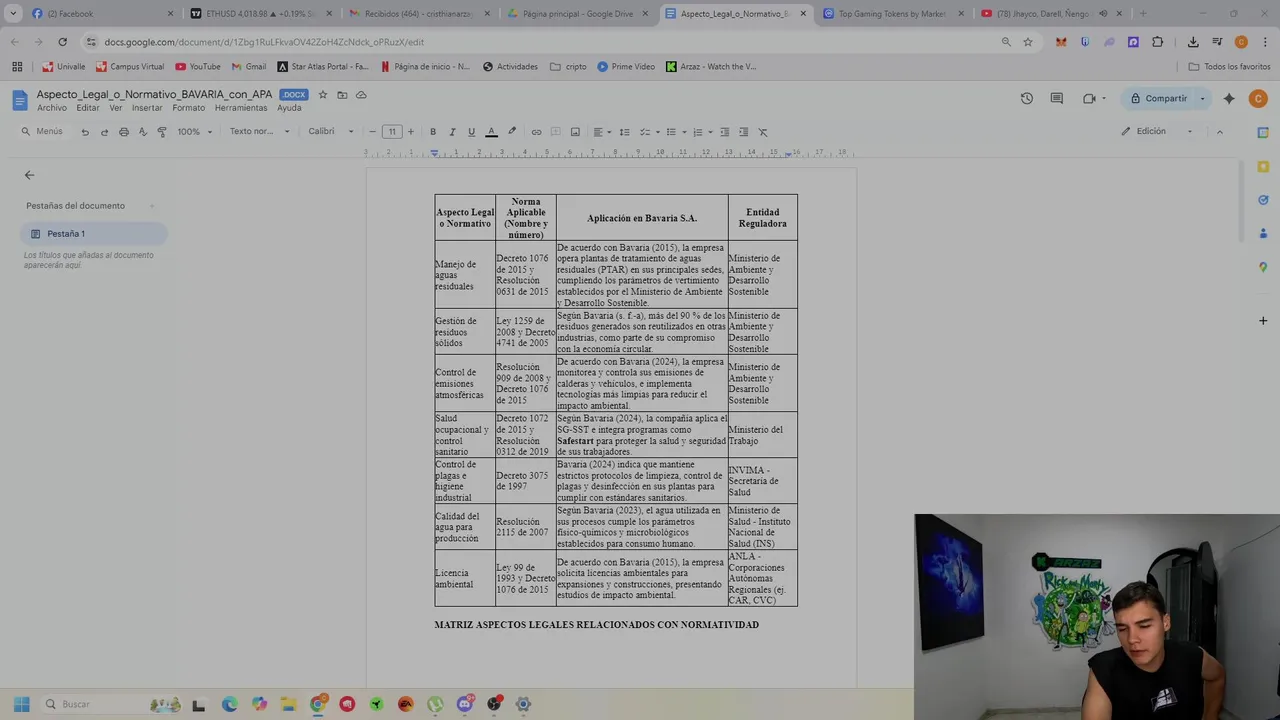
Task: Open Discord from the taskbar
Action: coord(464,704)
